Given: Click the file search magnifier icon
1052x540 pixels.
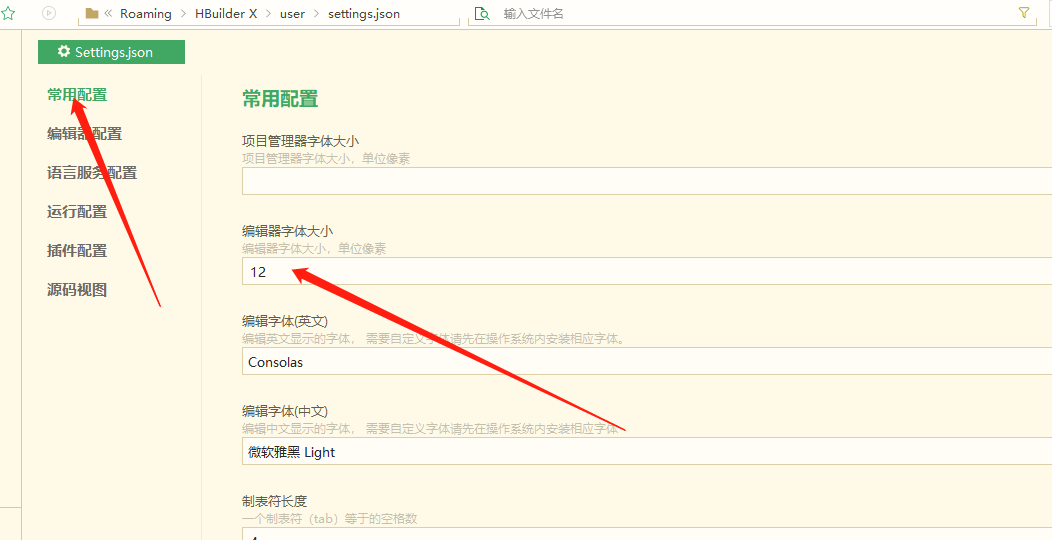Looking at the screenshot, I should (x=482, y=14).
